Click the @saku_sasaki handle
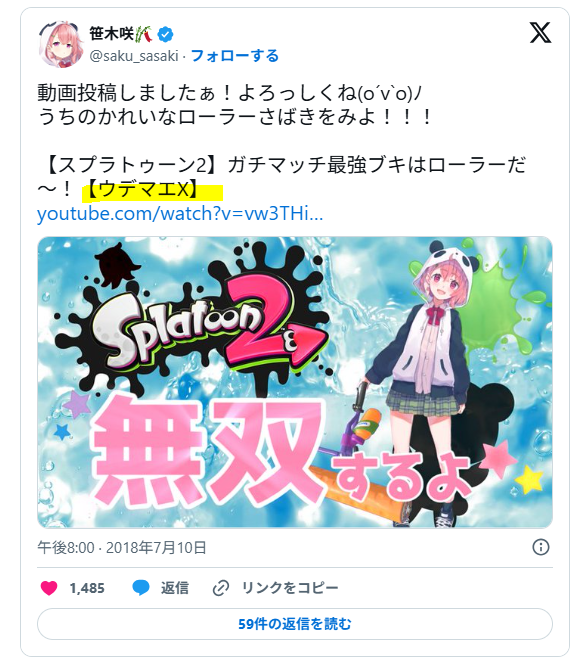Viewport: 580px width, 672px height. [134, 56]
